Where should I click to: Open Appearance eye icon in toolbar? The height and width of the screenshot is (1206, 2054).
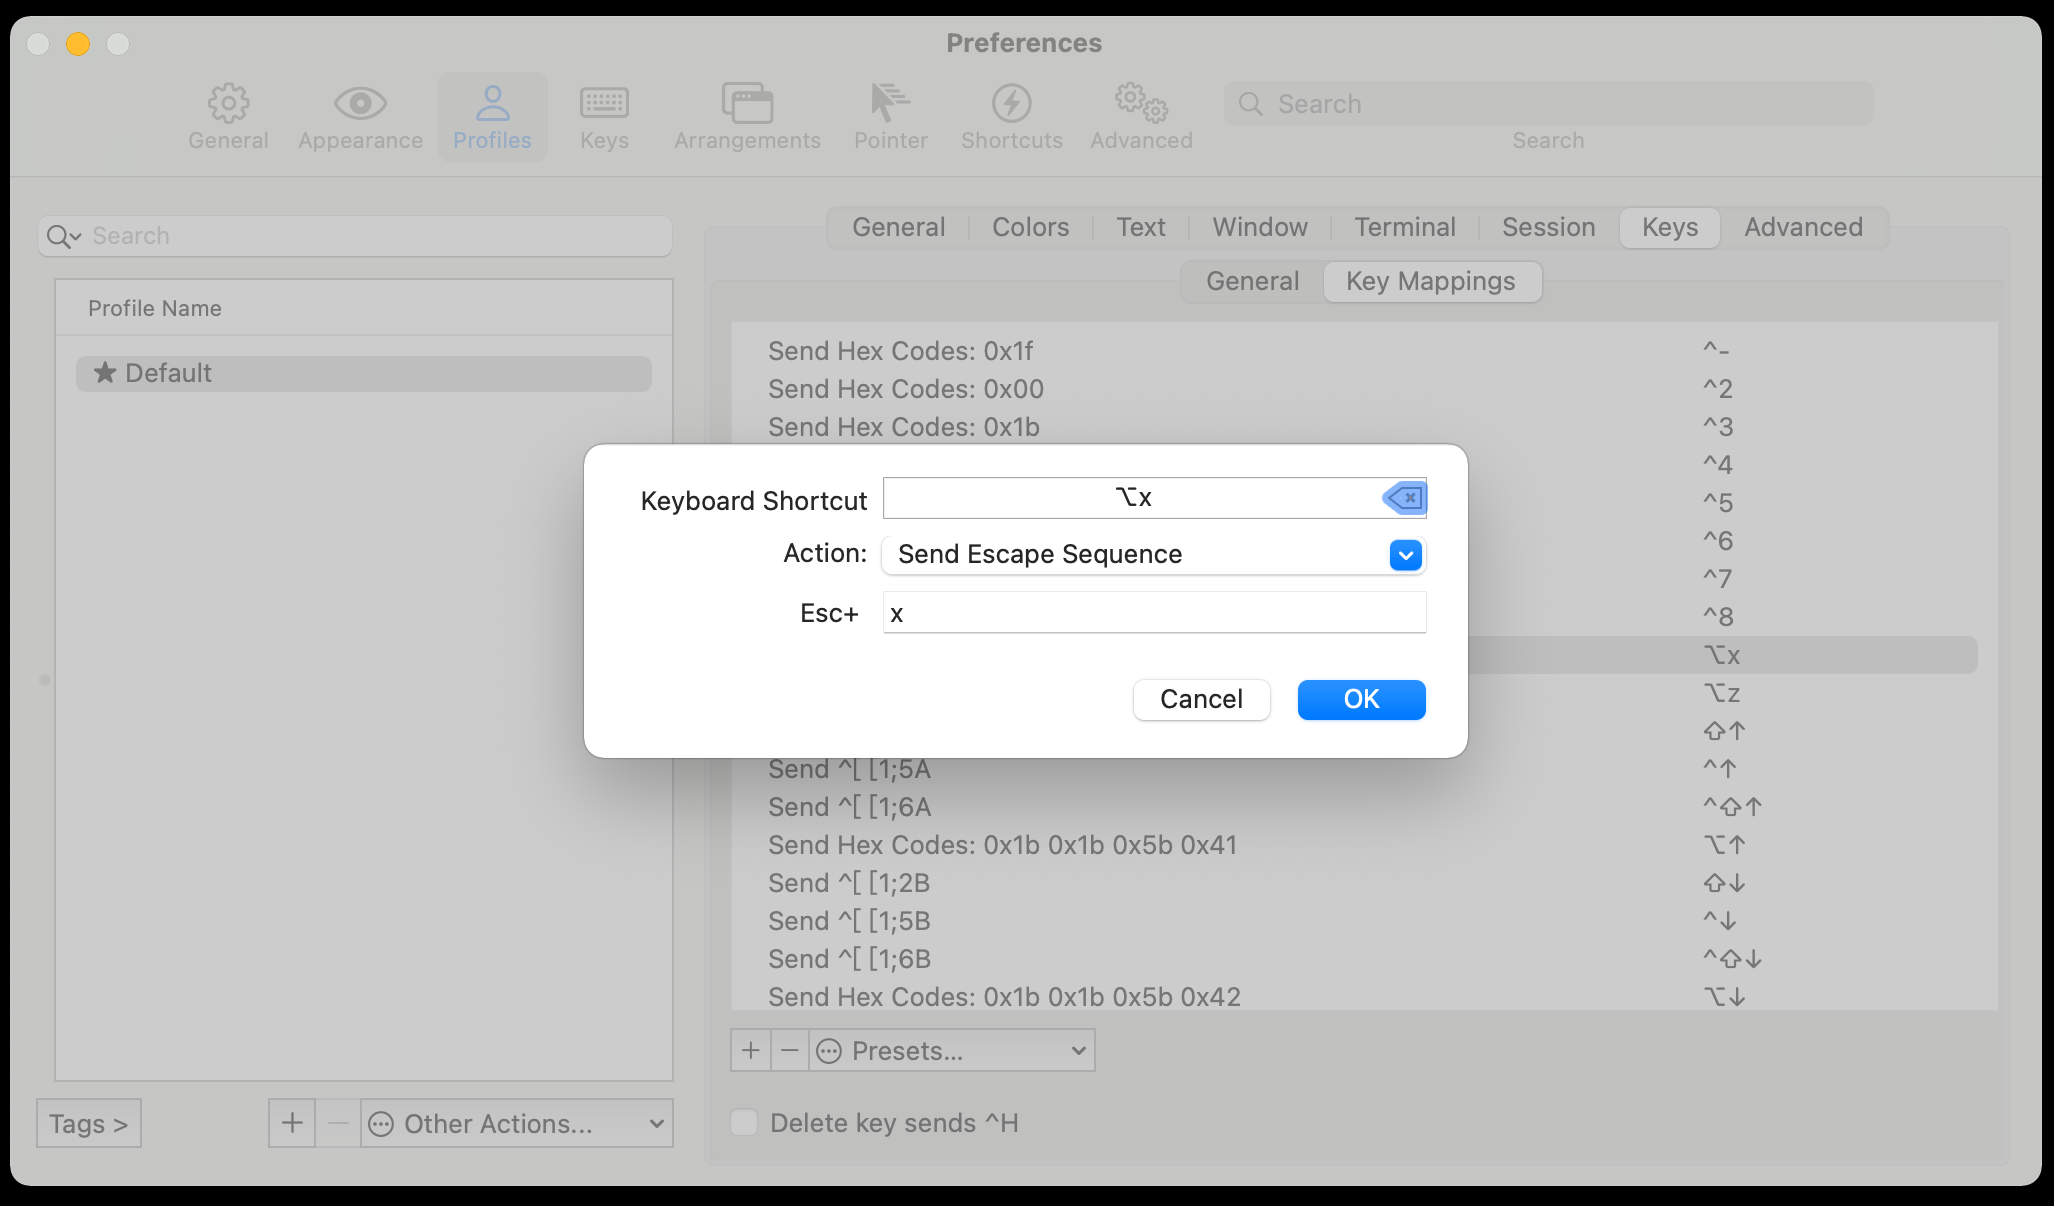tap(360, 103)
